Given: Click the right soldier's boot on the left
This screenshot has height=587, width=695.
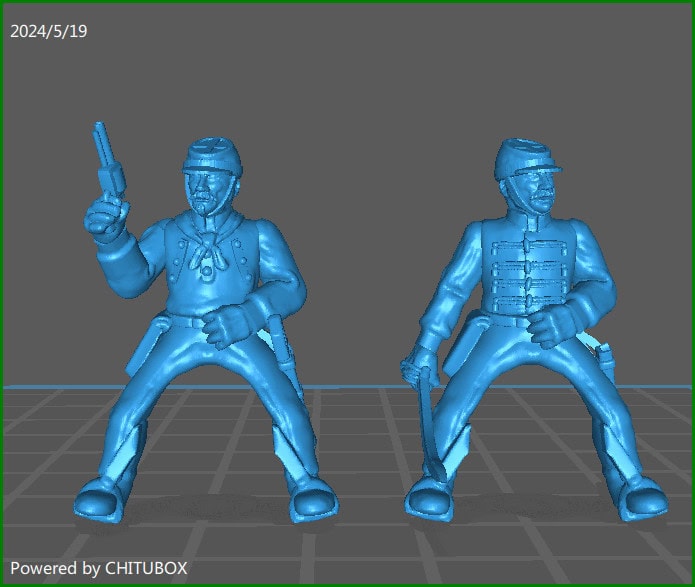Looking at the screenshot, I should pyautogui.click(x=432, y=498).
